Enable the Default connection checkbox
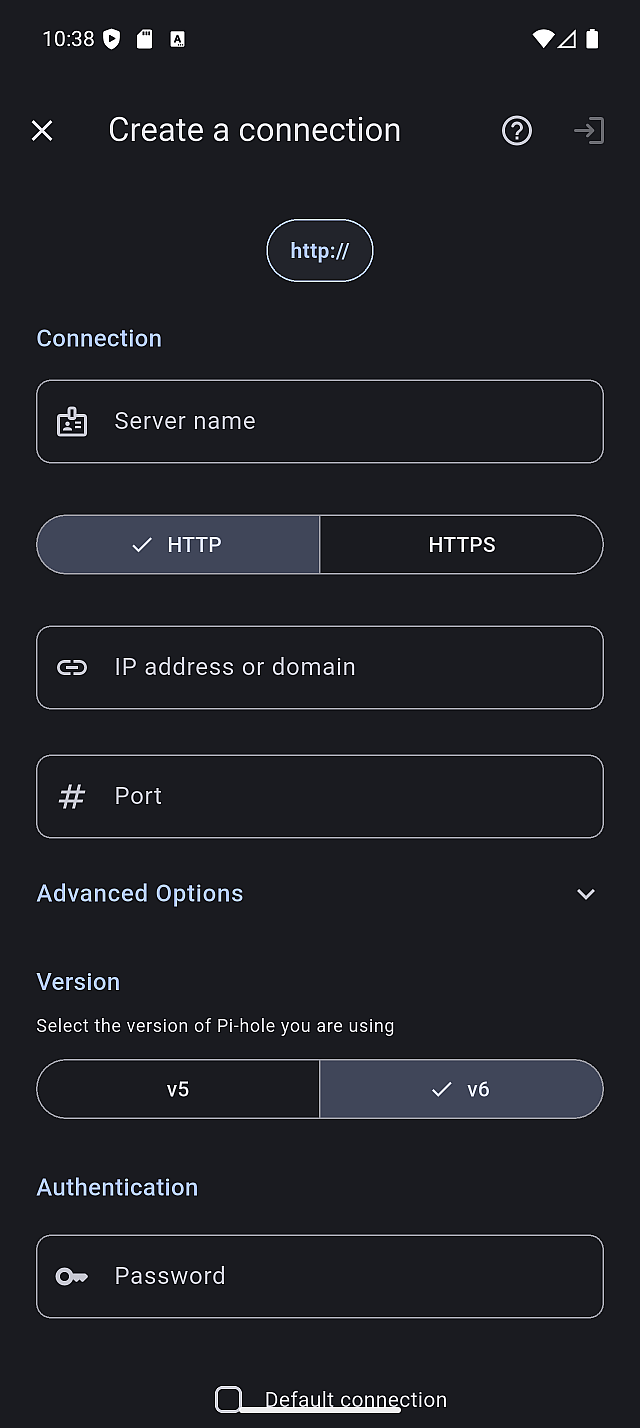Viewport: 640px width, 1428px height. click(229, 1399)
